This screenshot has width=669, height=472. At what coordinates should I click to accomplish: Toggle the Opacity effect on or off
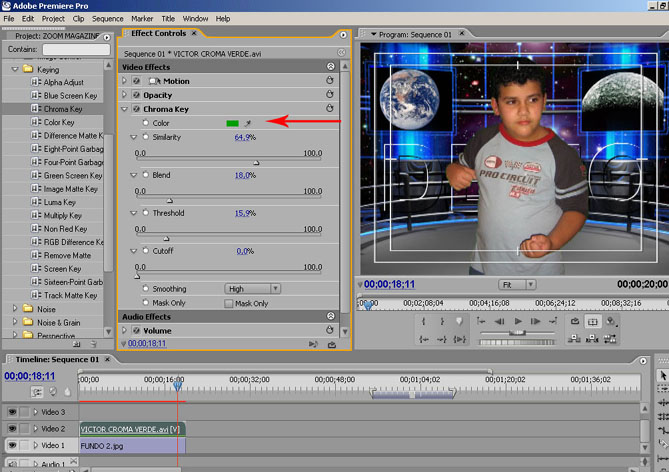pos(136,95)
